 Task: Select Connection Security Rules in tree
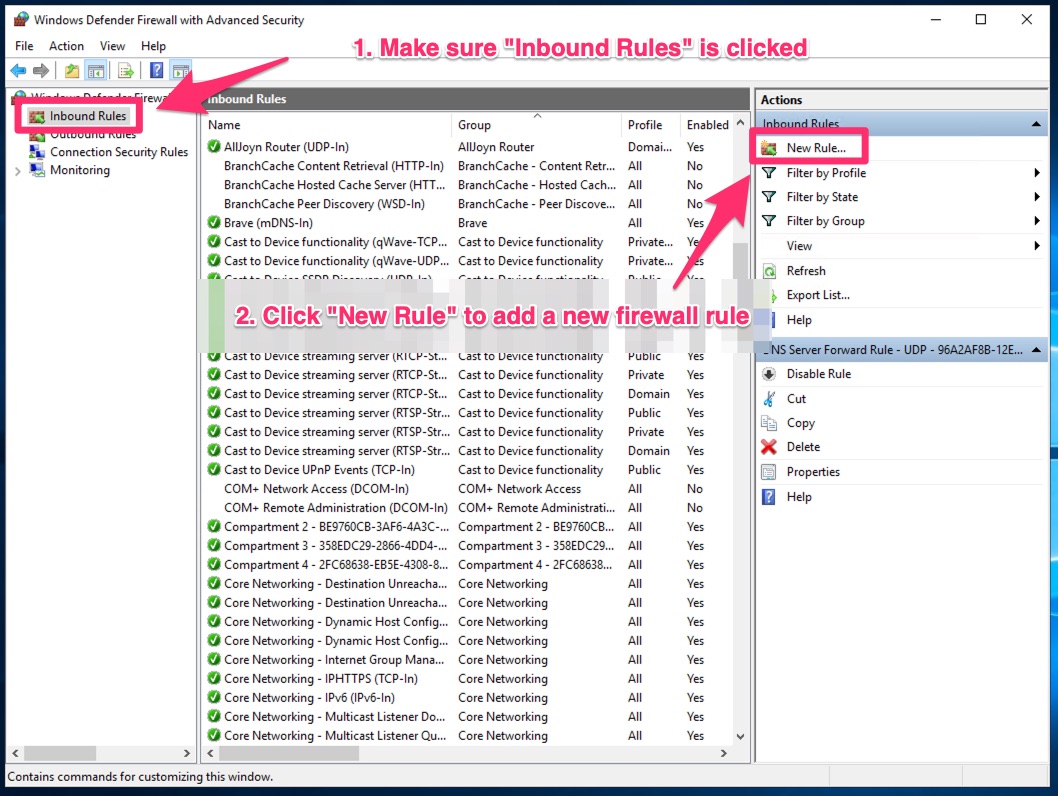coord(118,152)
